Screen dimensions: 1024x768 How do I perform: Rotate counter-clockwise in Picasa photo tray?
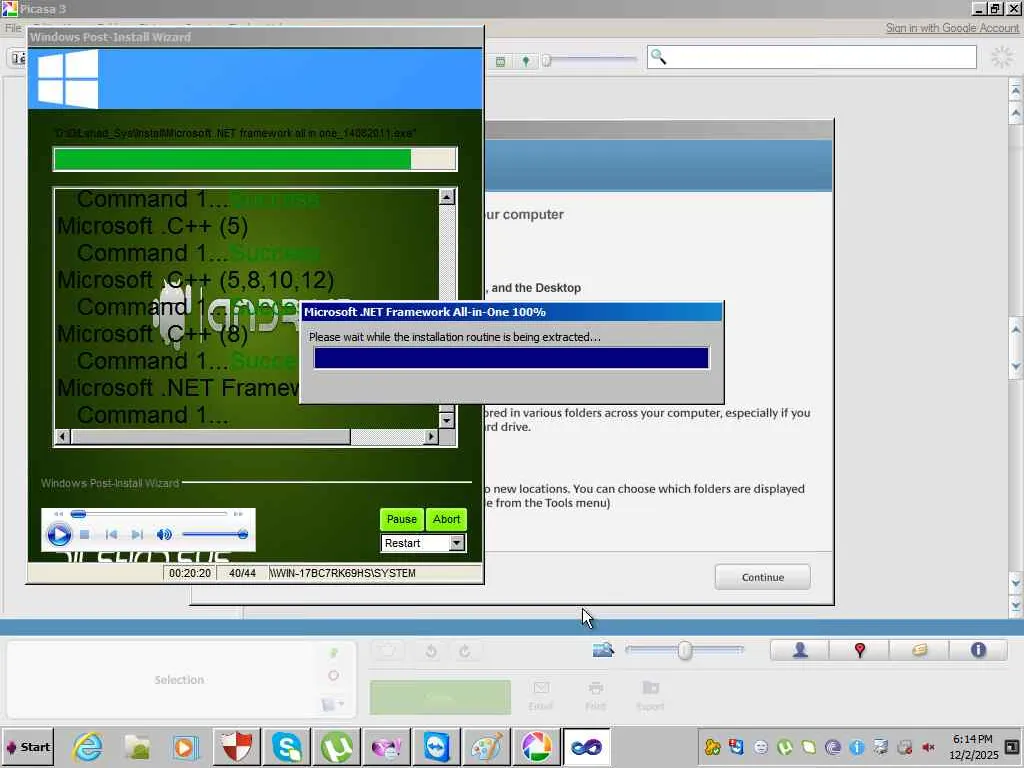(x=431, y=651)
